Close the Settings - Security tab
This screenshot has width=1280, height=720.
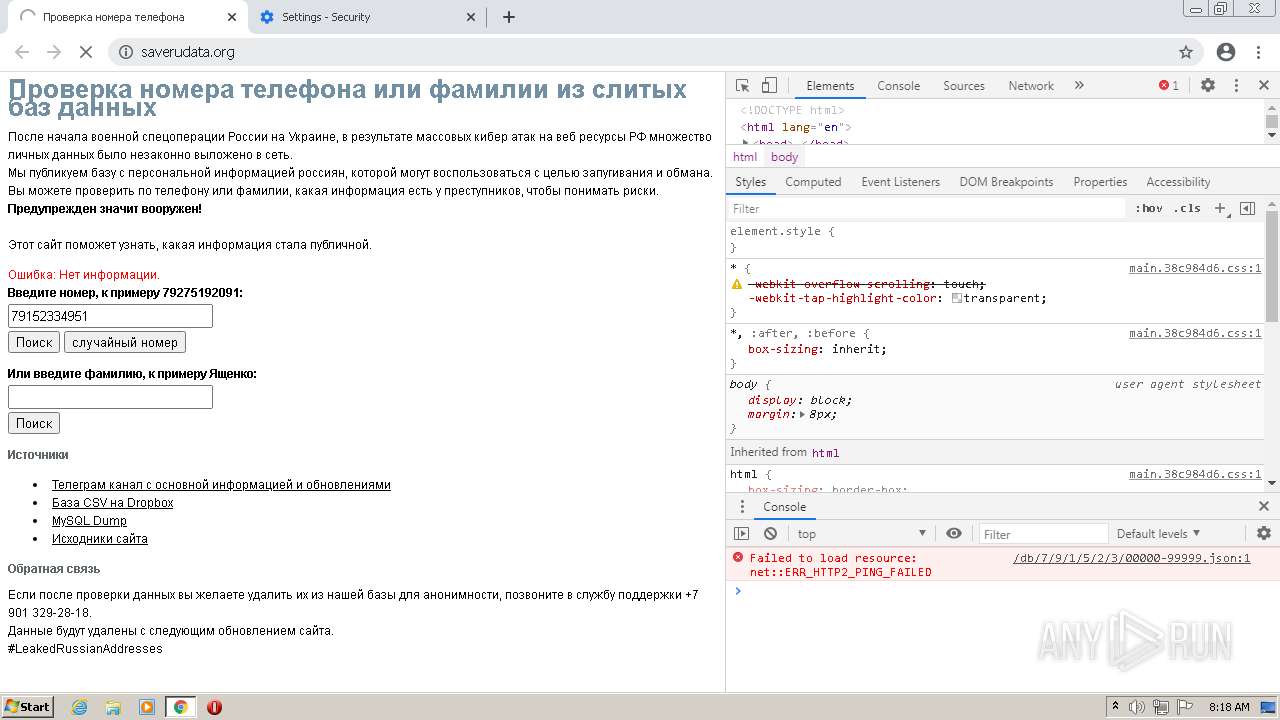coord(472,17)
